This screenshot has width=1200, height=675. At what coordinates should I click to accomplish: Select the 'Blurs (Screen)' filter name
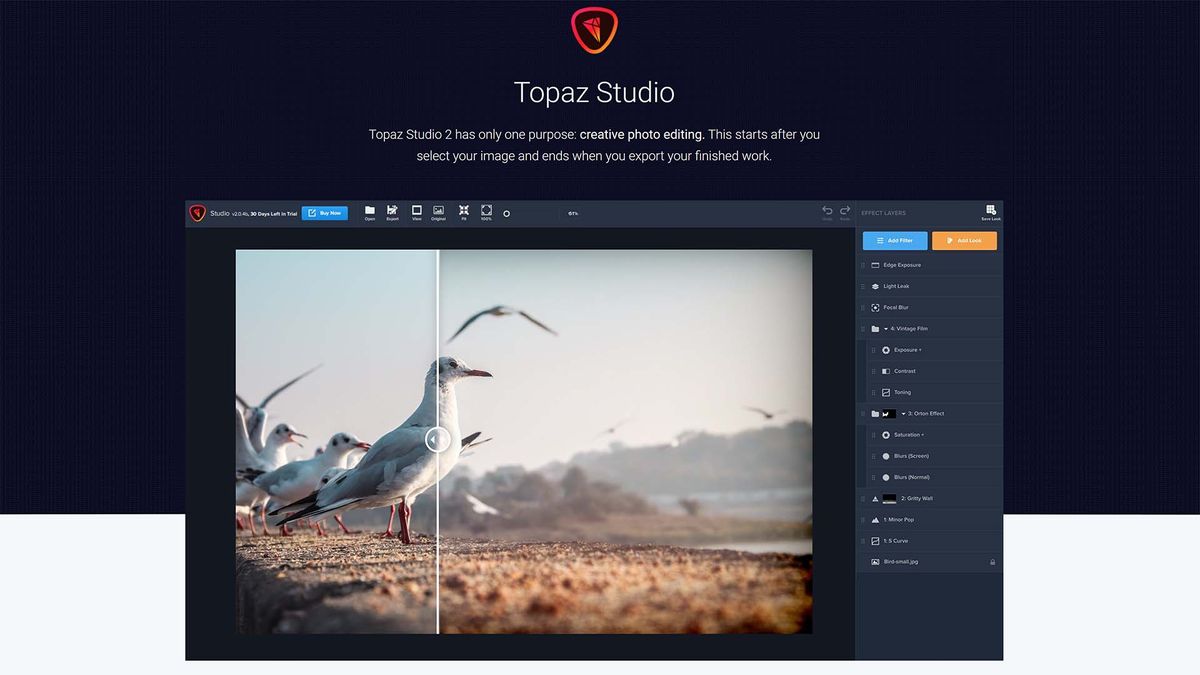click(x=912, y=456)
